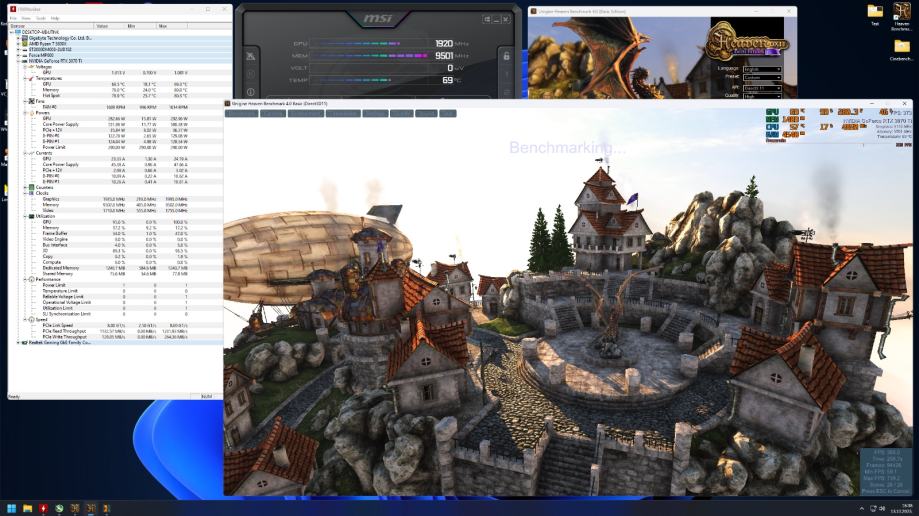Click the first button in Heaven's toolbar

(242, 114)
